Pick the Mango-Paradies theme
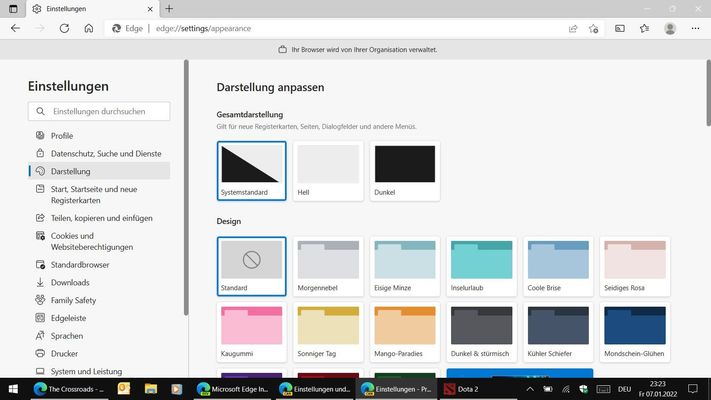711x400 pixels. coord(405,332)
